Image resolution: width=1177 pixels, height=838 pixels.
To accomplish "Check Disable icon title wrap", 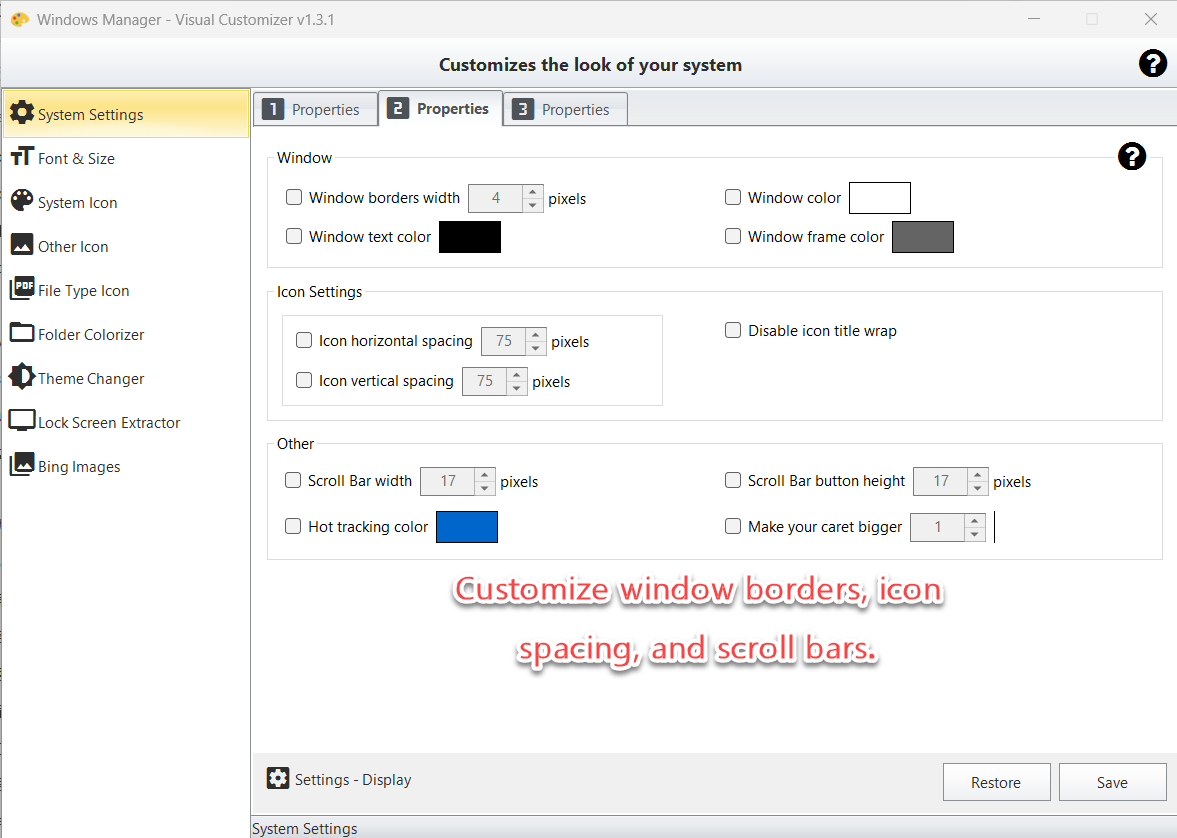I will pyautogui.click(x=733, y=330).
